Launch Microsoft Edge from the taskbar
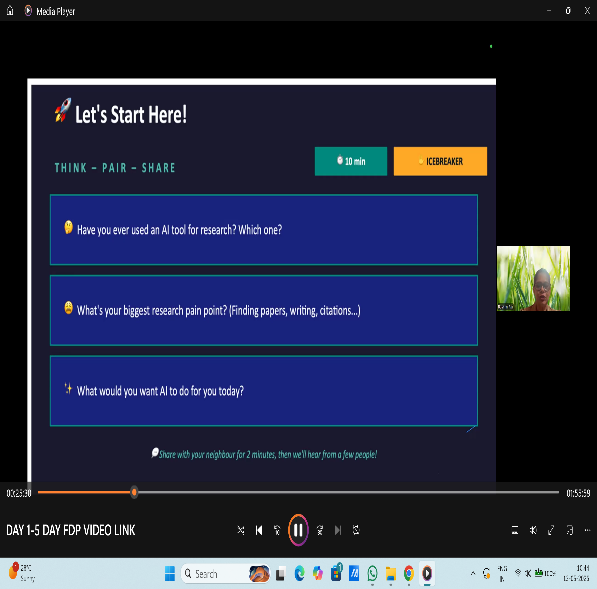597x589 pixels. tap(300, 573)
